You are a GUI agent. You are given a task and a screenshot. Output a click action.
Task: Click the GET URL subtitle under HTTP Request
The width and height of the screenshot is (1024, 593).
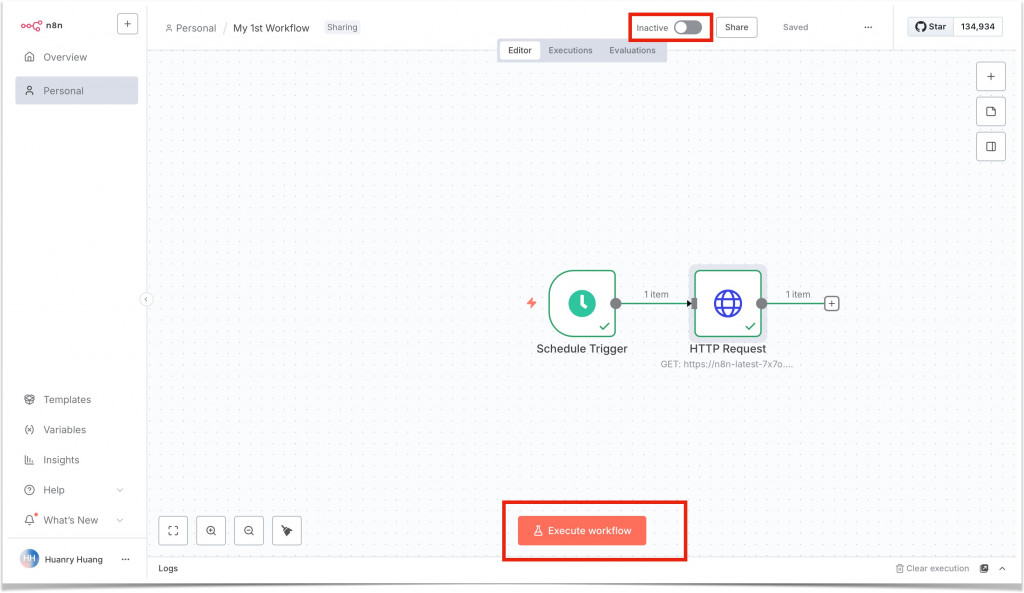point(726,364)
